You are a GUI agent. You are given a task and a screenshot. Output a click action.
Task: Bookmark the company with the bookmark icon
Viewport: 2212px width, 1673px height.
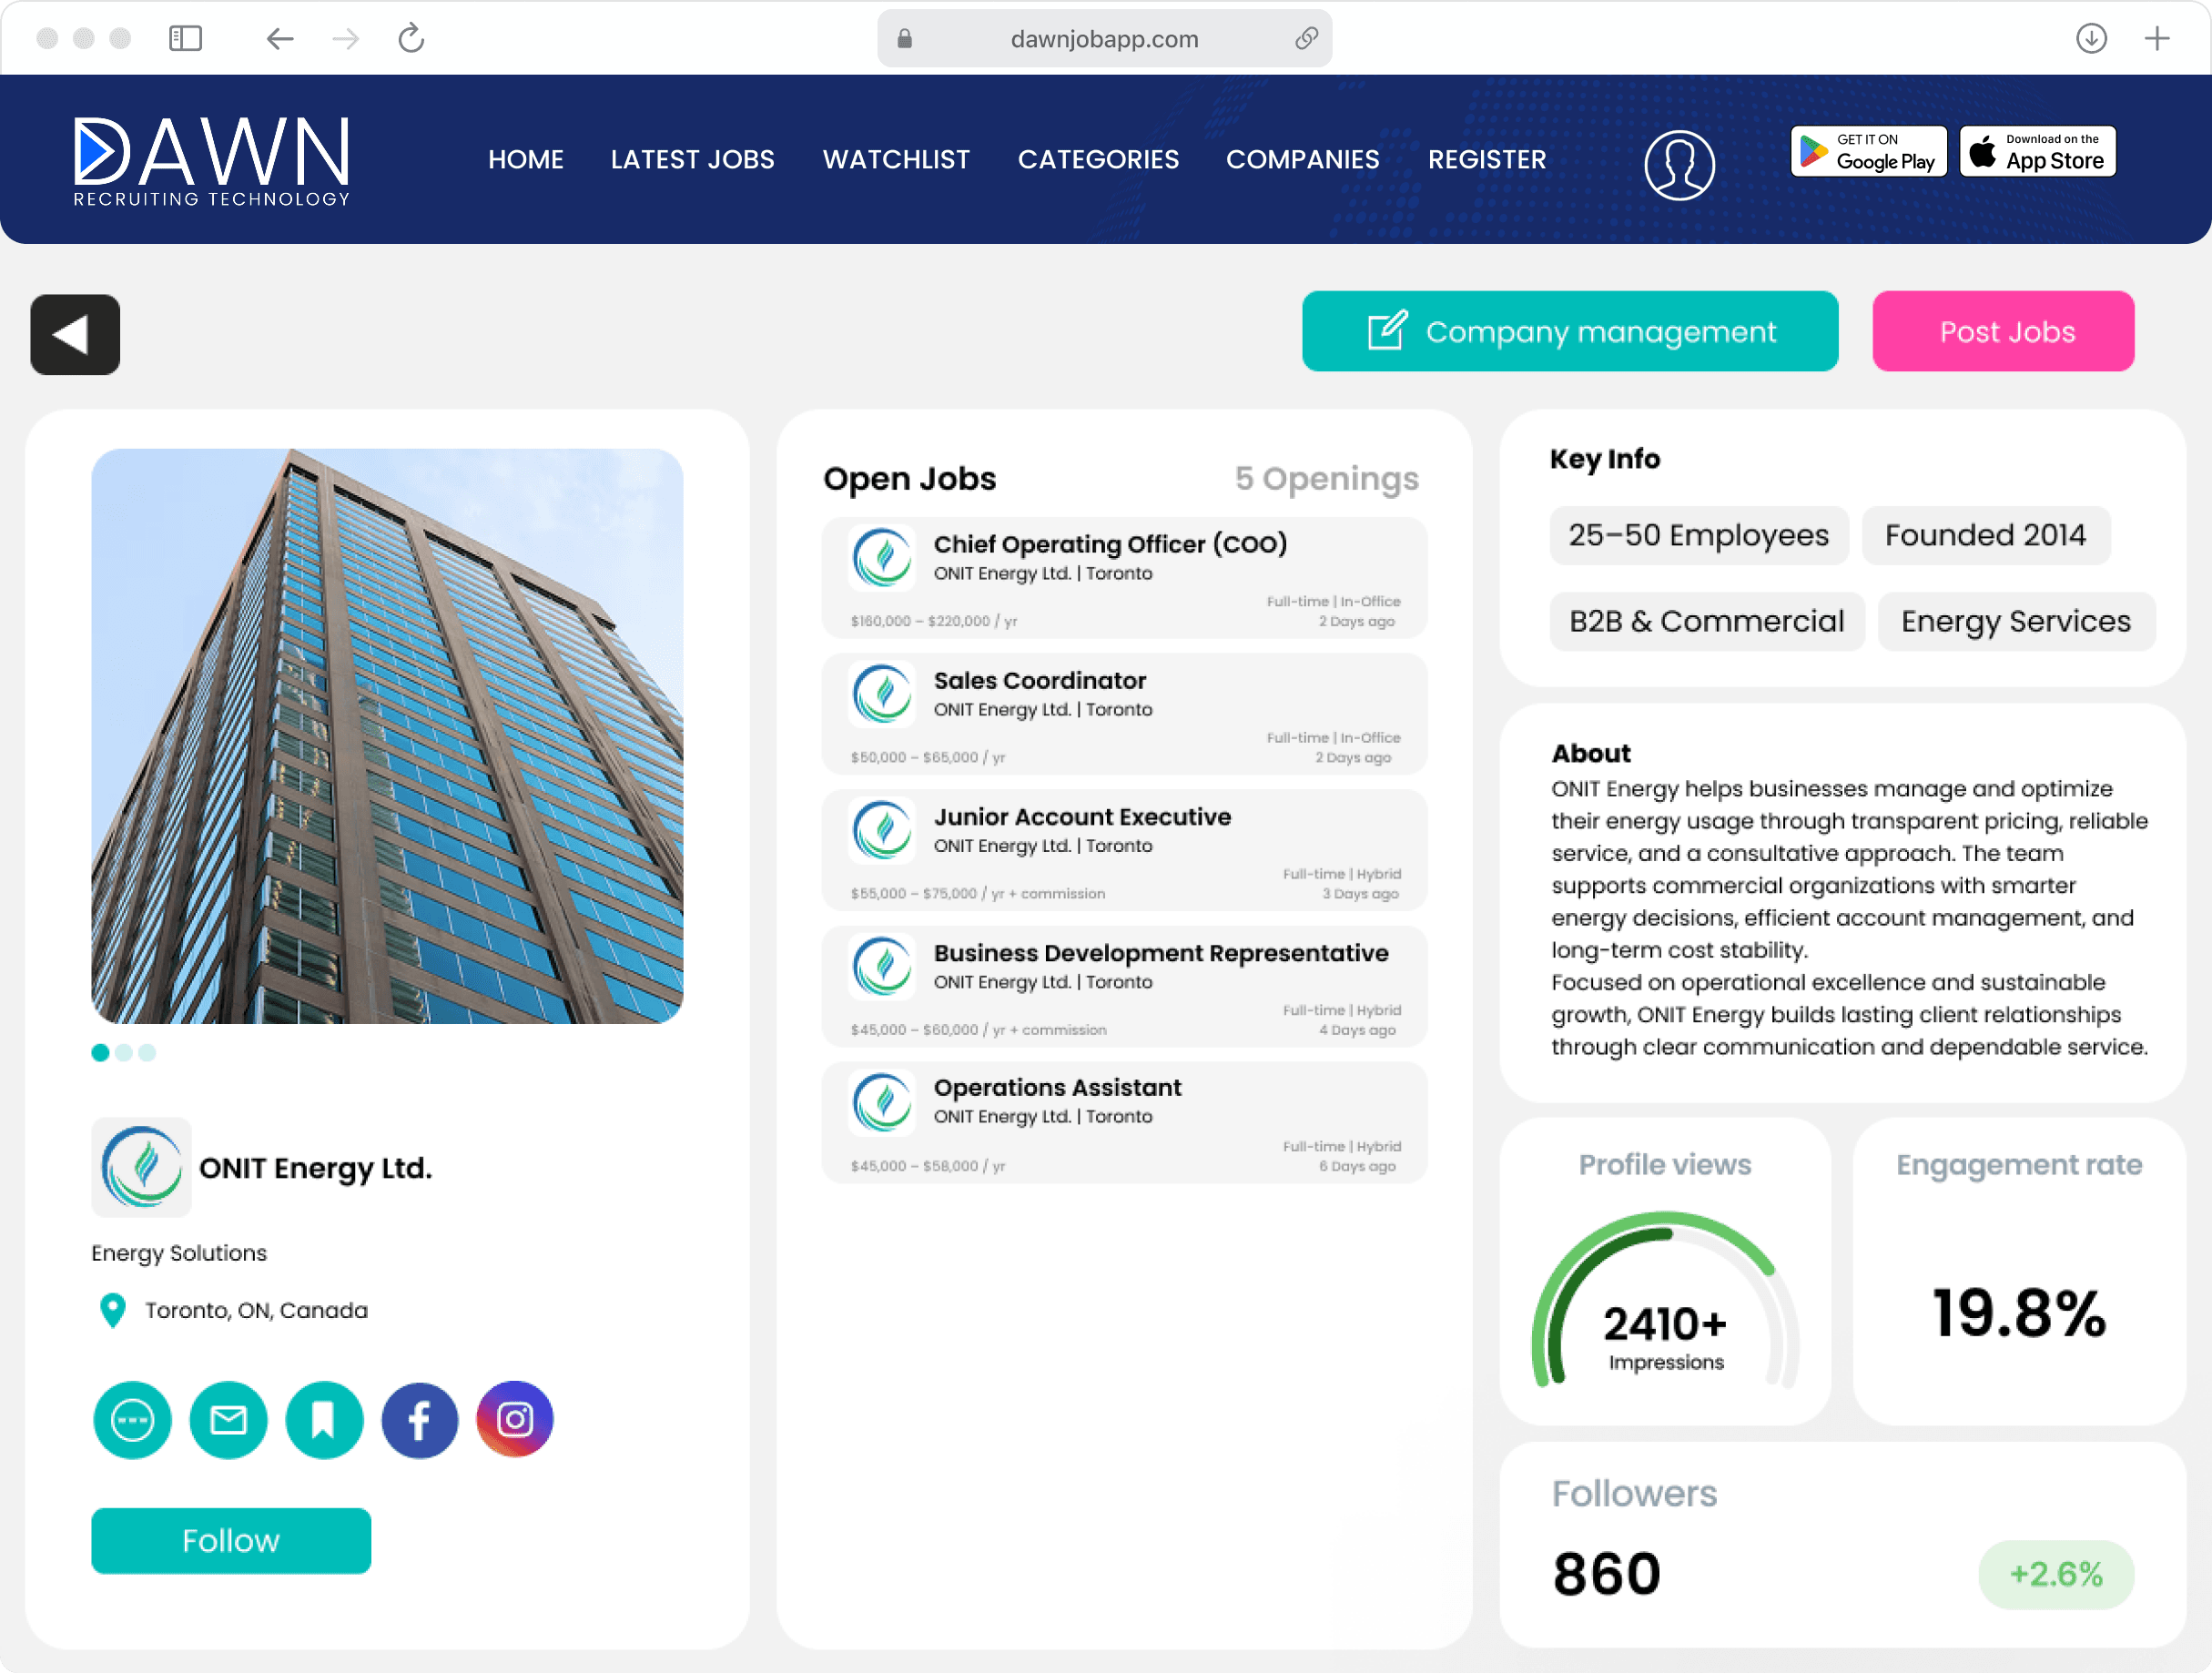323,1419
